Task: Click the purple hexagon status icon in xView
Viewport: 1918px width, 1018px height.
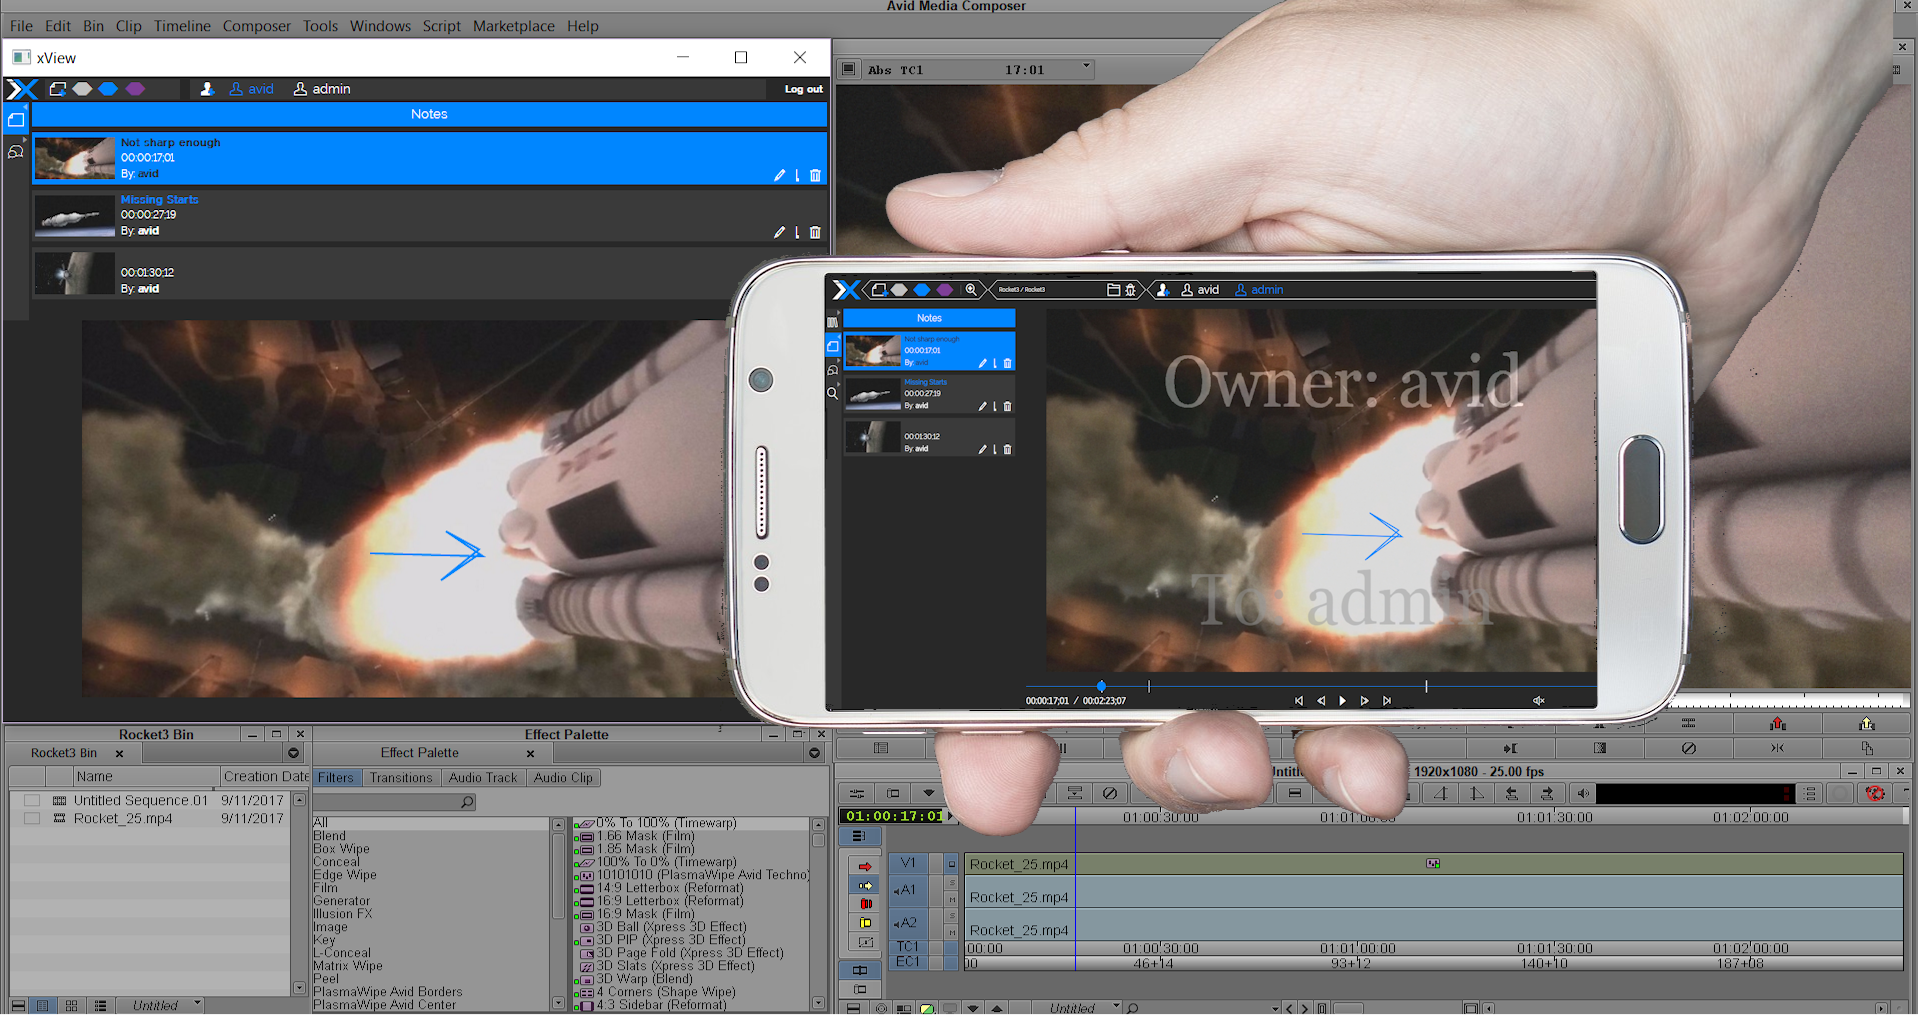Action: click(136, 89)
